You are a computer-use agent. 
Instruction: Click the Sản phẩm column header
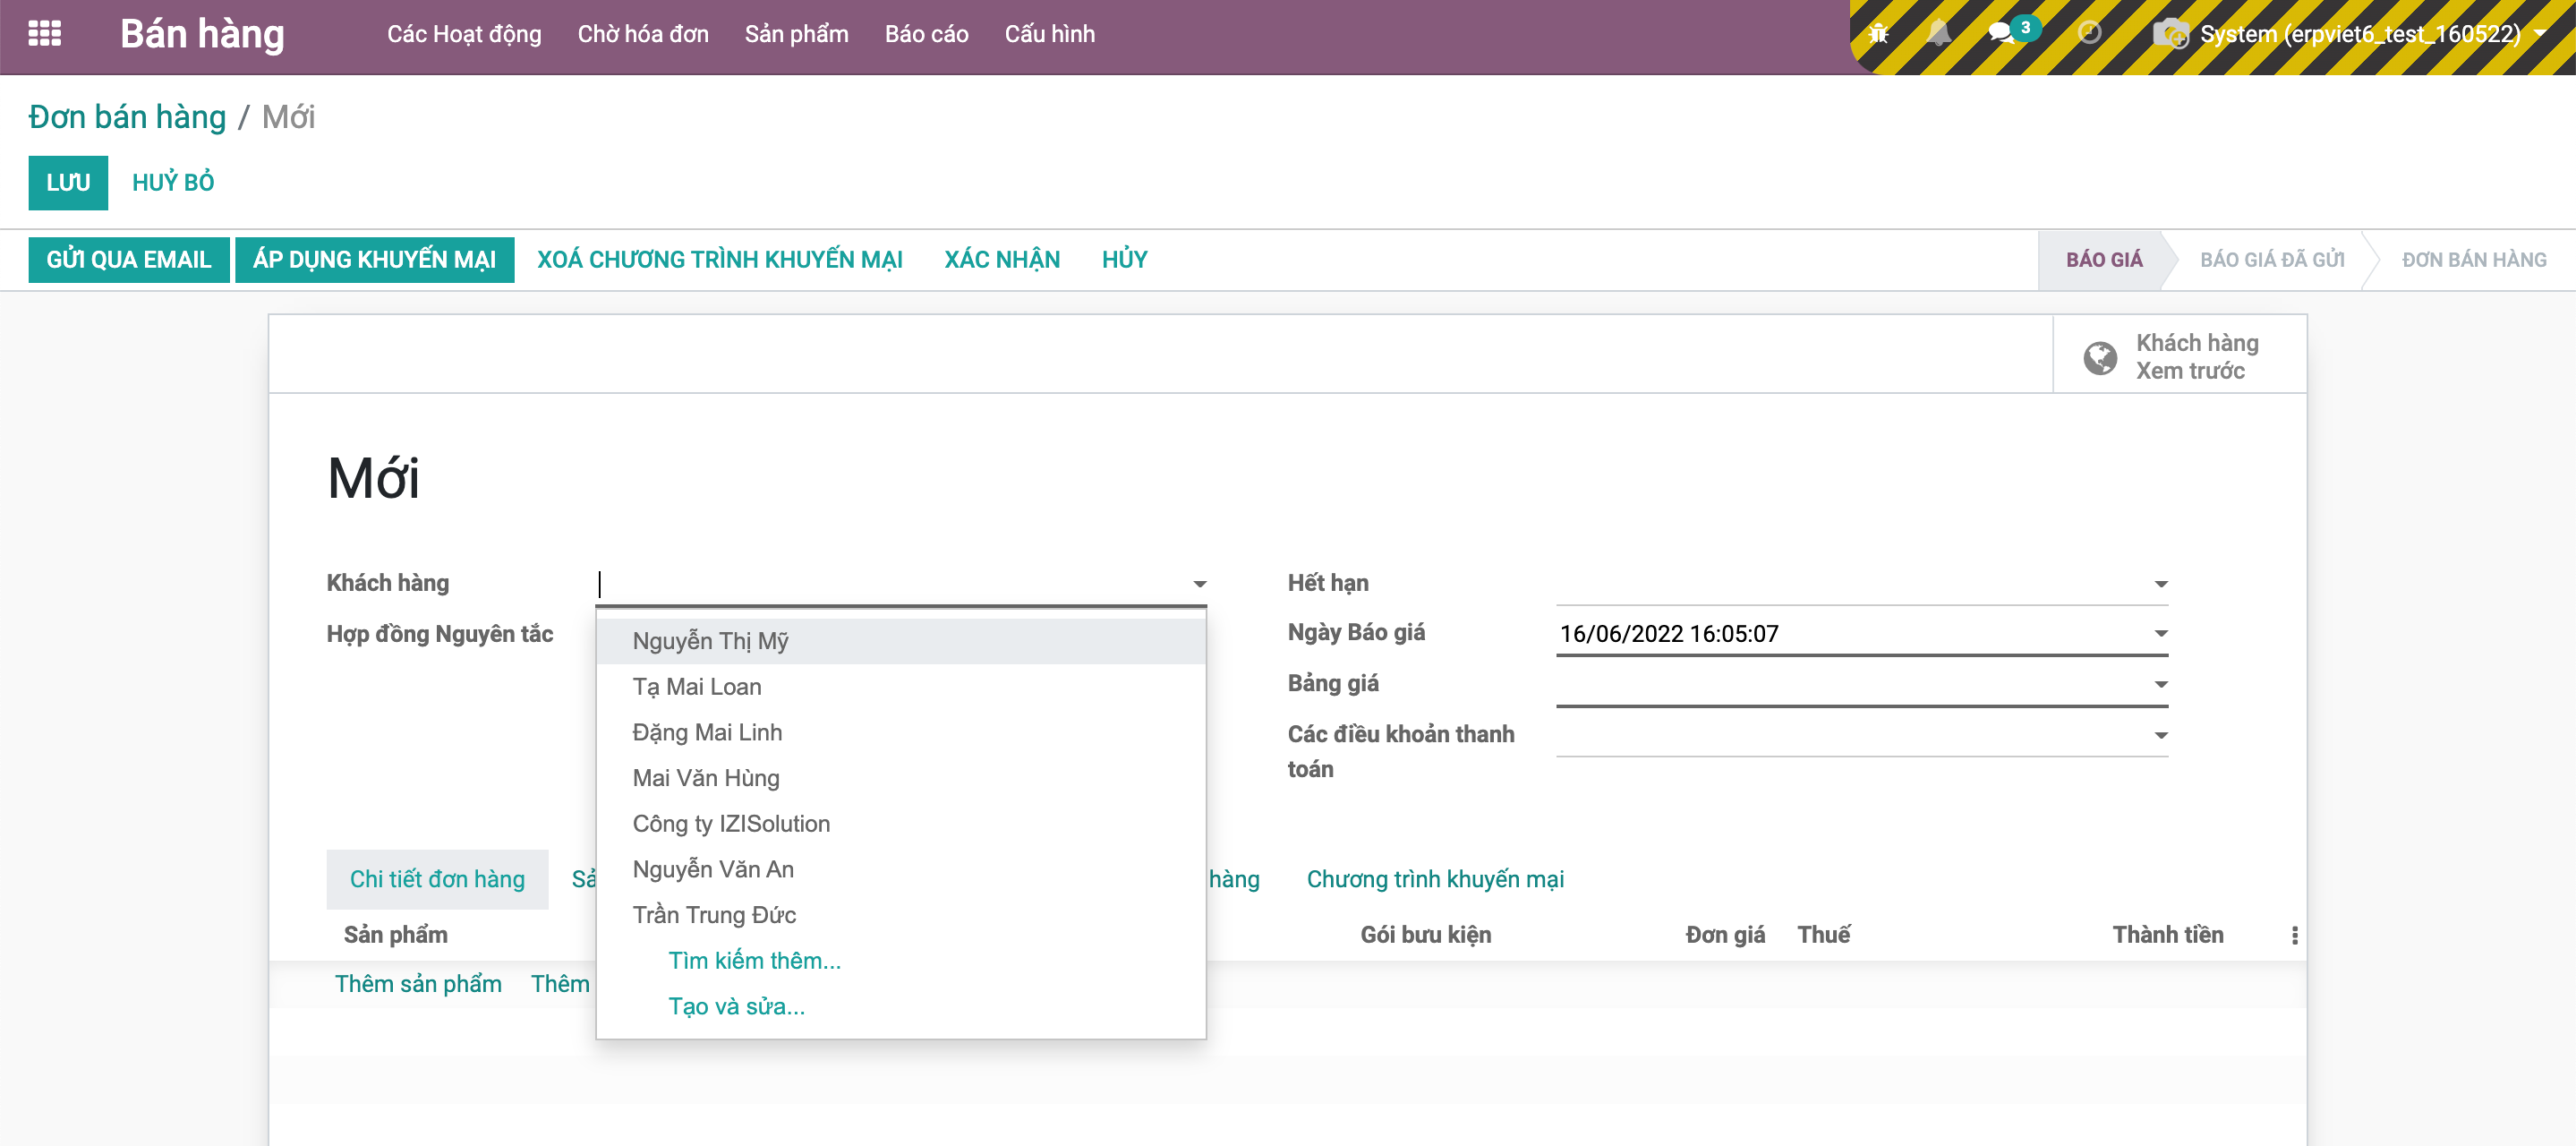point(396,935)
